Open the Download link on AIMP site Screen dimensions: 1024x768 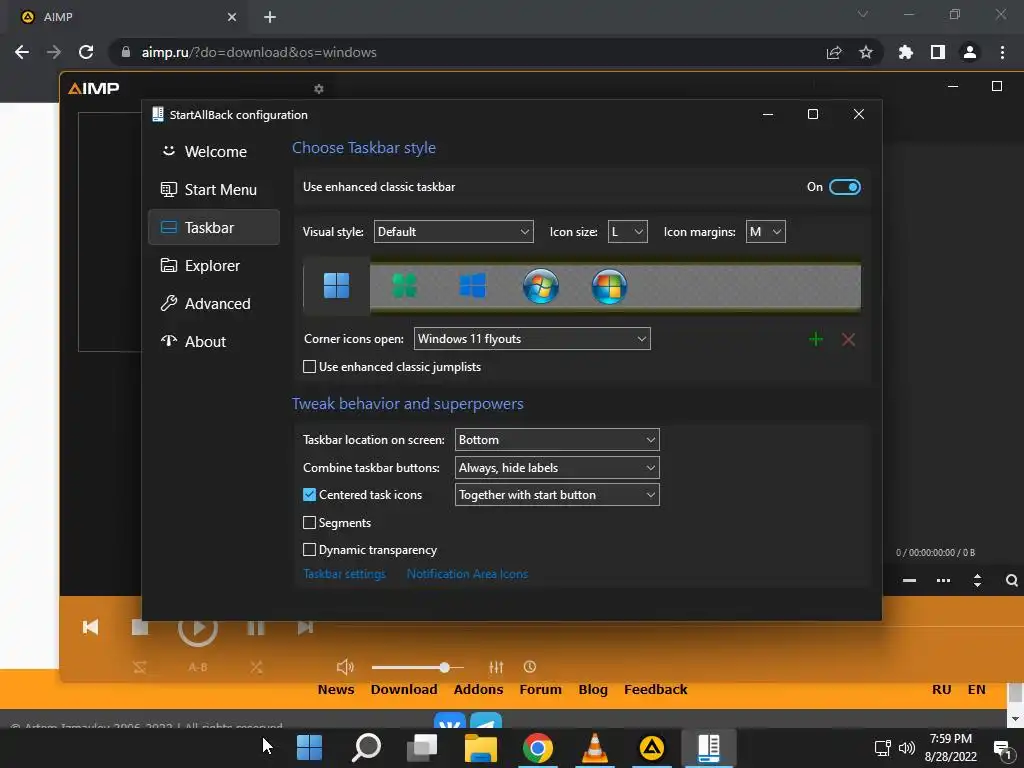pyautogui.click(x=404, y=690)
